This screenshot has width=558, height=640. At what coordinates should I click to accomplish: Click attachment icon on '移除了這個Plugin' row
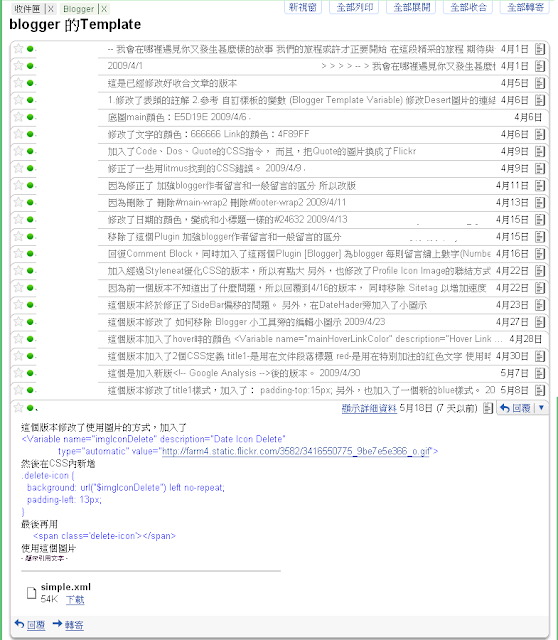[x=540, y=237]
